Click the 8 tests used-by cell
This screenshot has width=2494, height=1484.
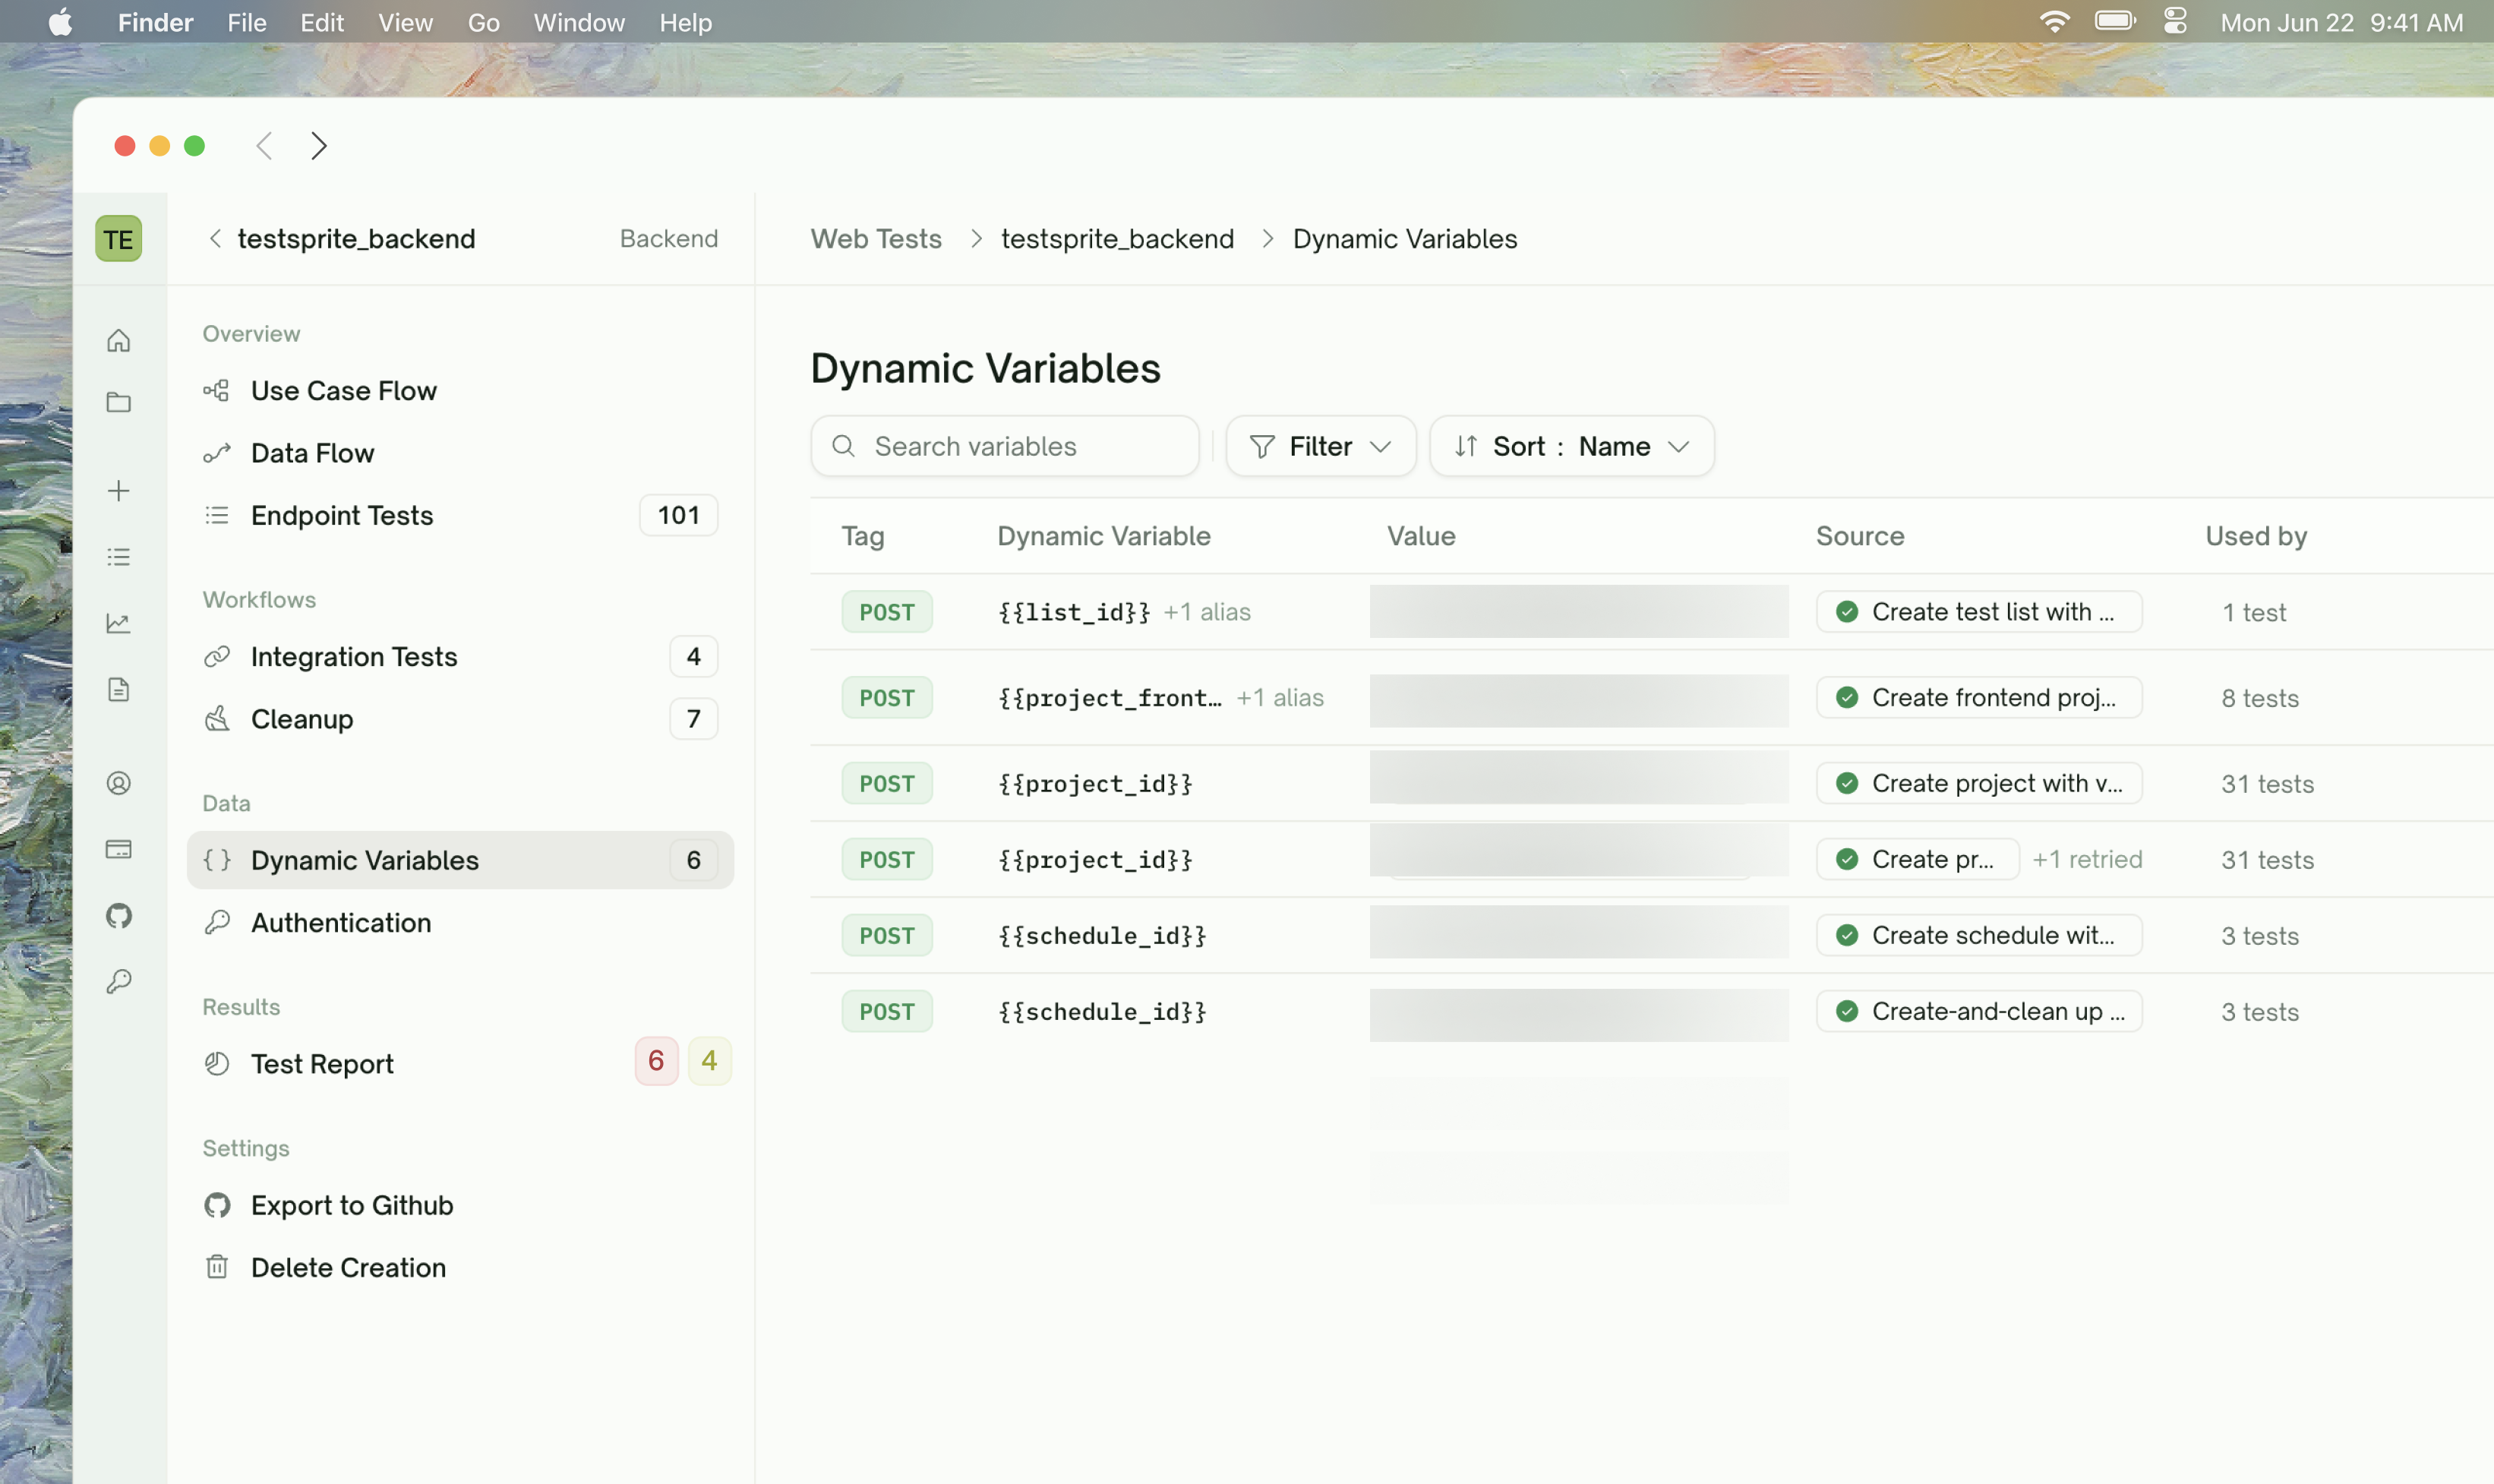click(x=2259, y=698)
